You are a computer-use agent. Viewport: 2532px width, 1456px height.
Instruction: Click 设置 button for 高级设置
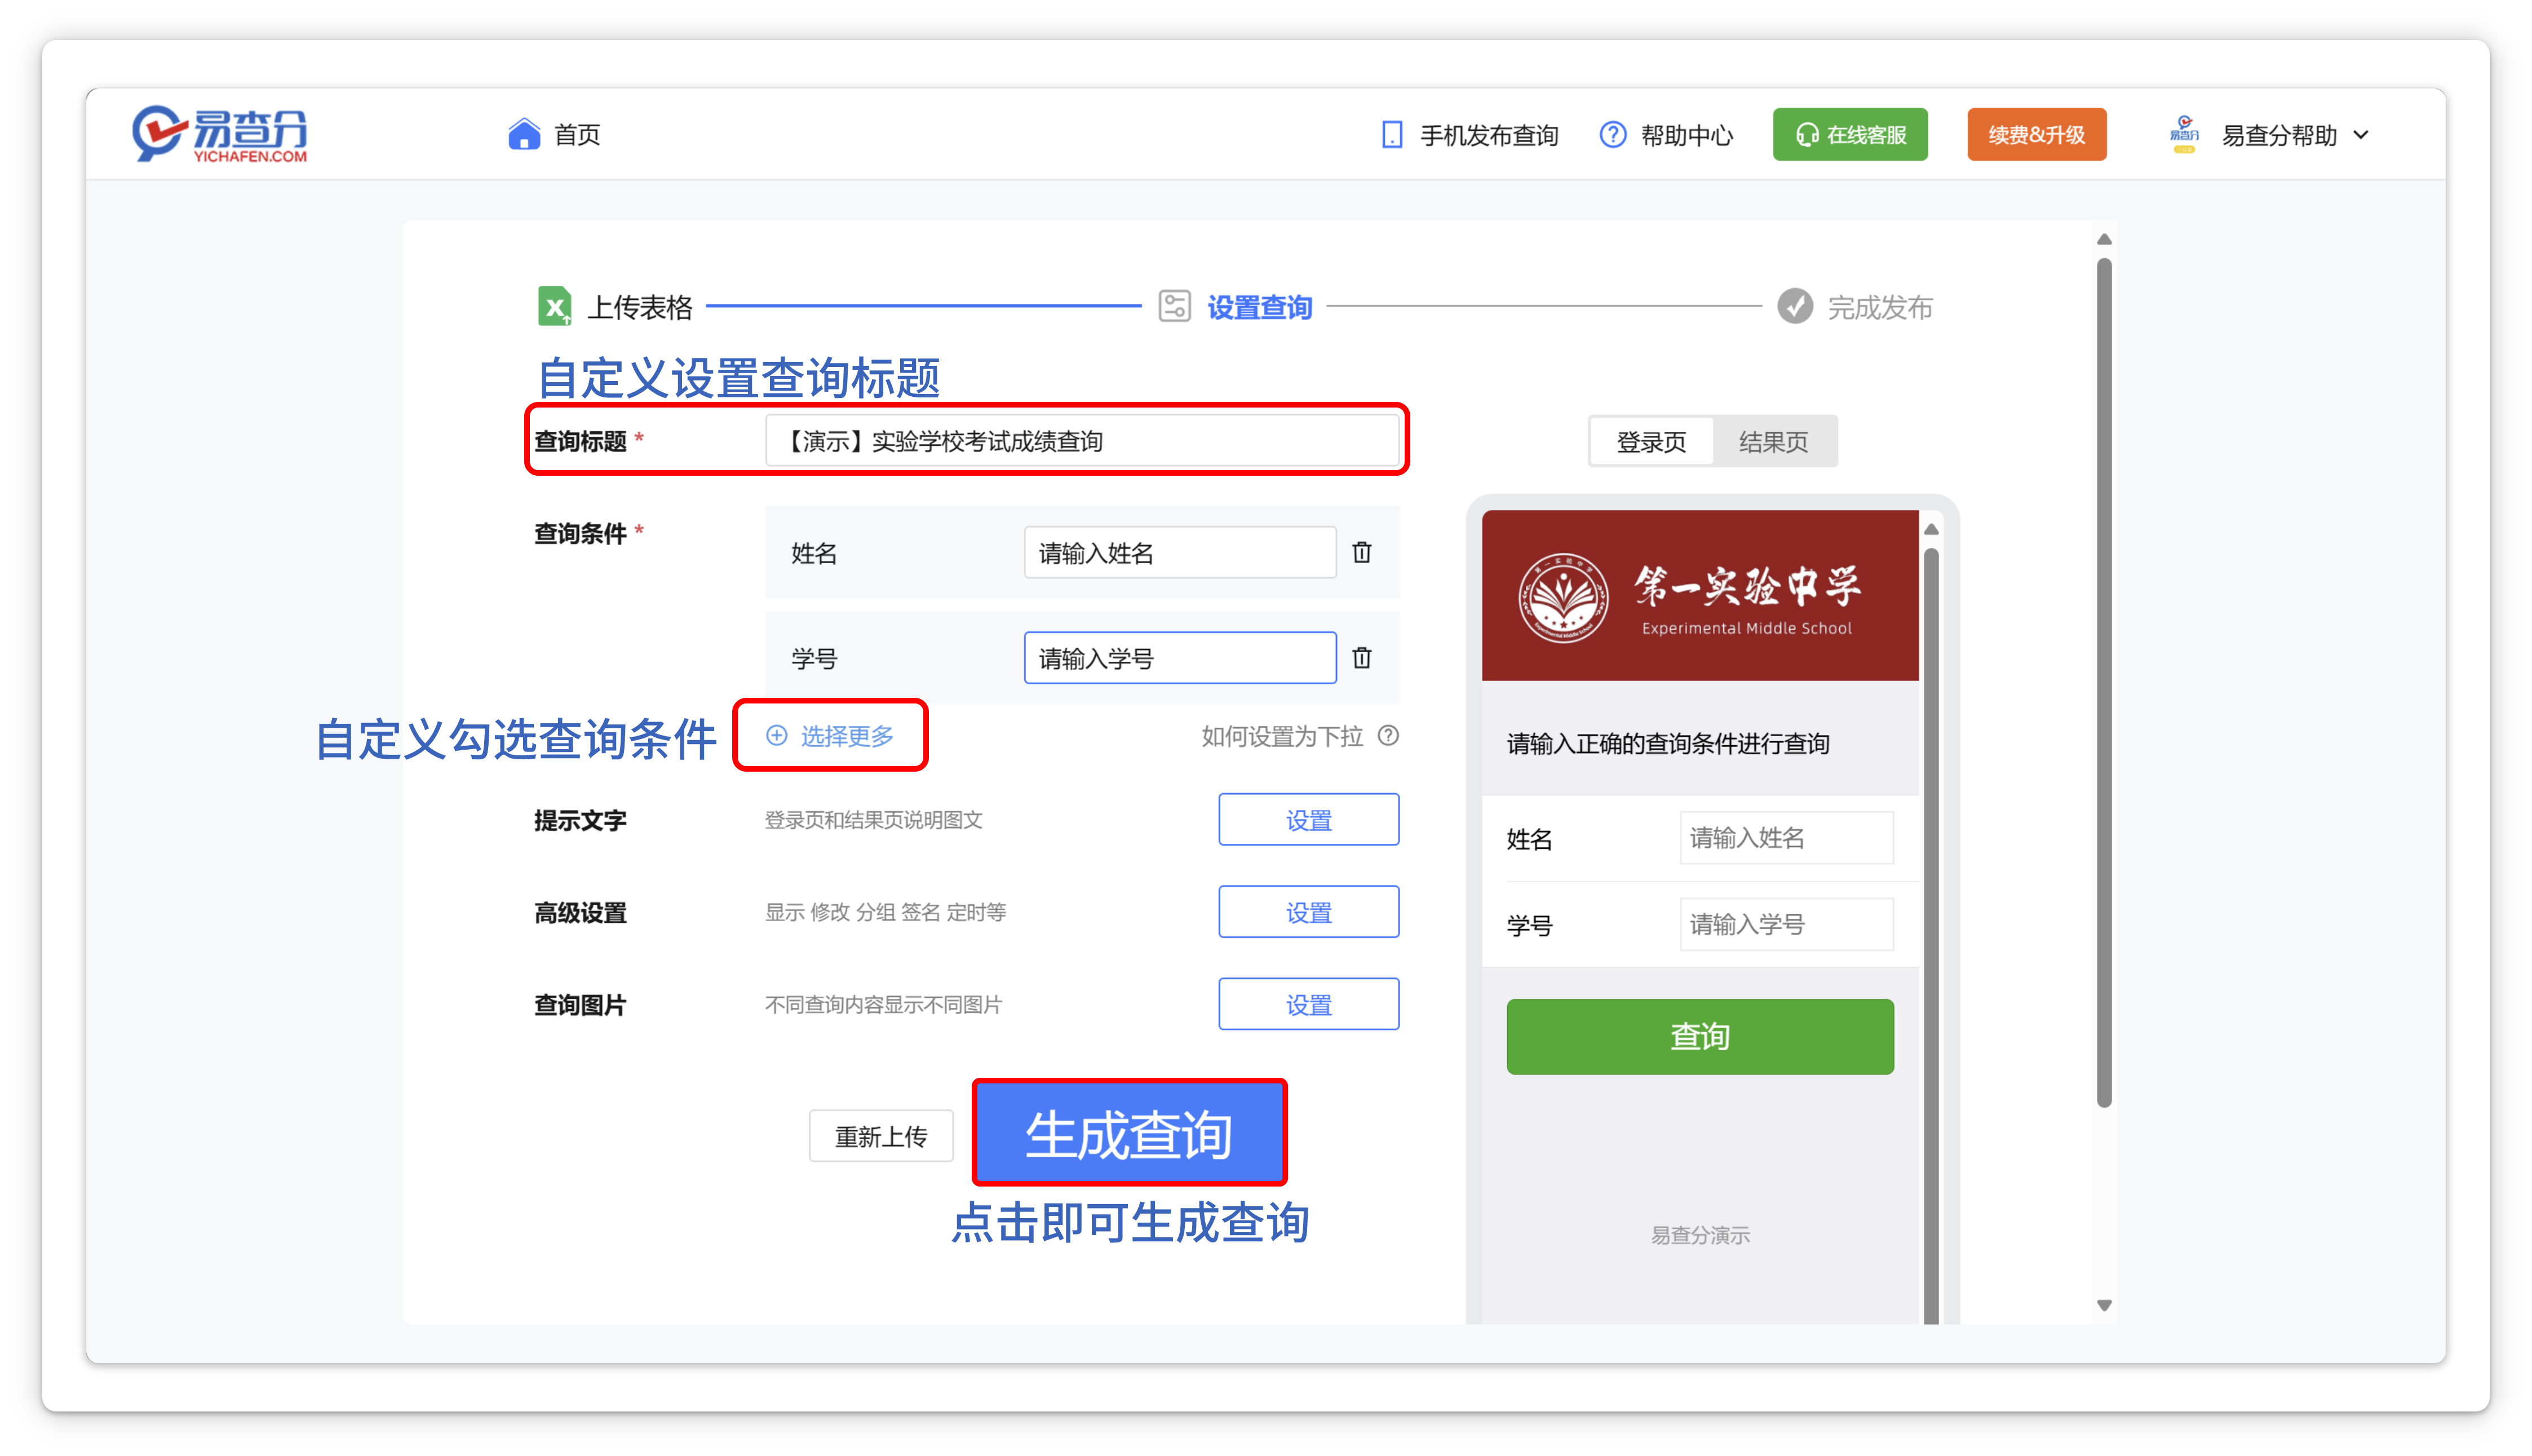(1308, 912)
